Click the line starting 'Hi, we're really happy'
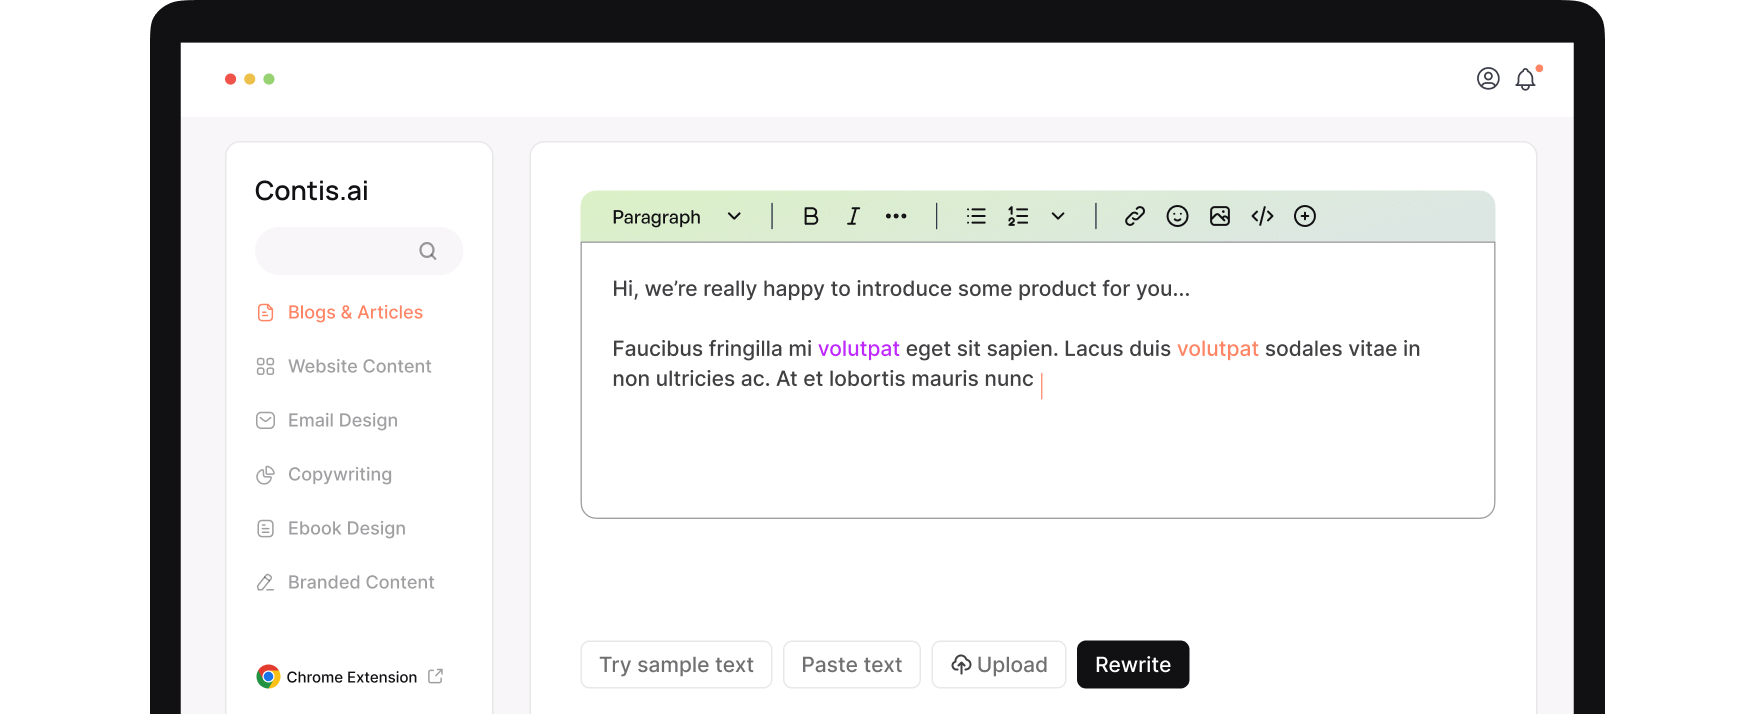The height and width of the screenshot is (714, 1755). tap(901, 289)
